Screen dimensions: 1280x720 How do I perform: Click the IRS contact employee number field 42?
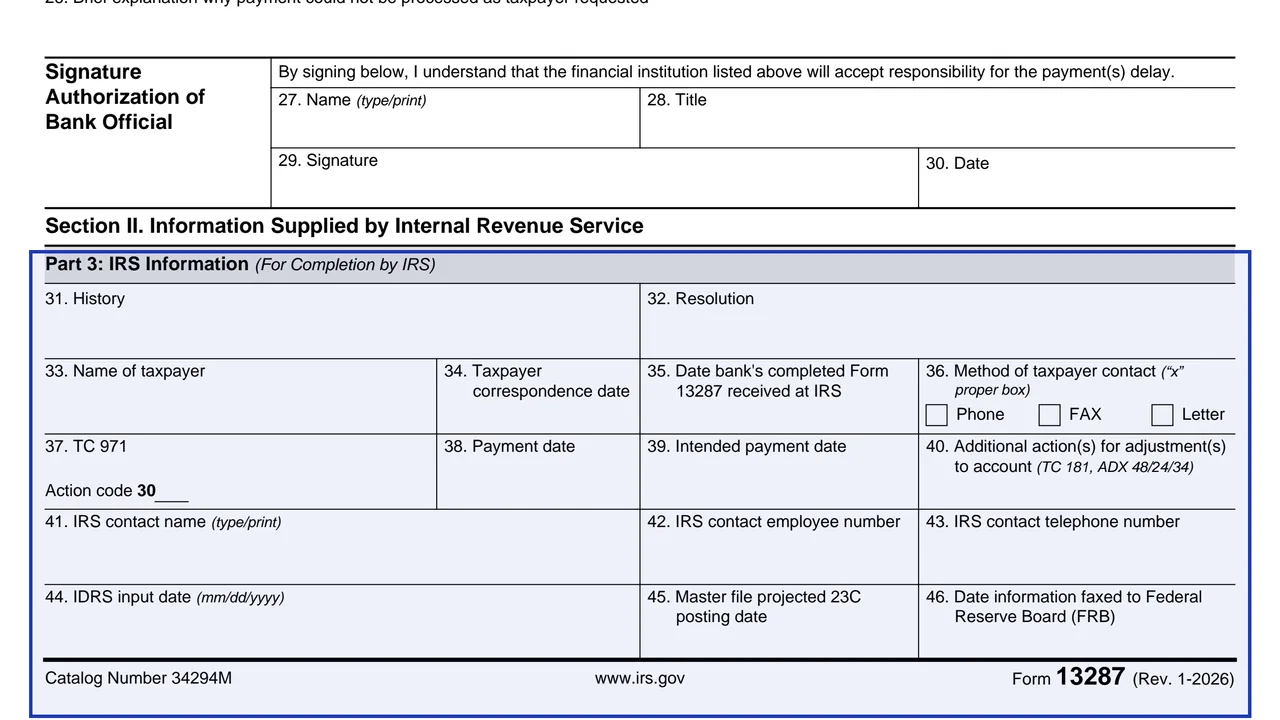pos(779,547)
